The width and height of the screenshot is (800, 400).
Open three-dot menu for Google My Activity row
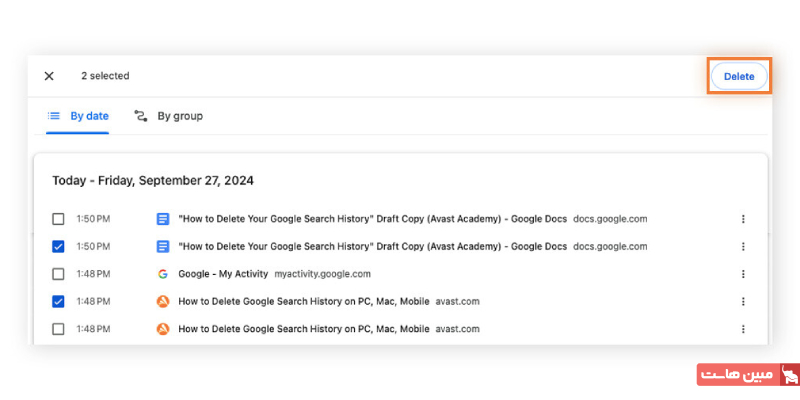[x=743, y=274]
